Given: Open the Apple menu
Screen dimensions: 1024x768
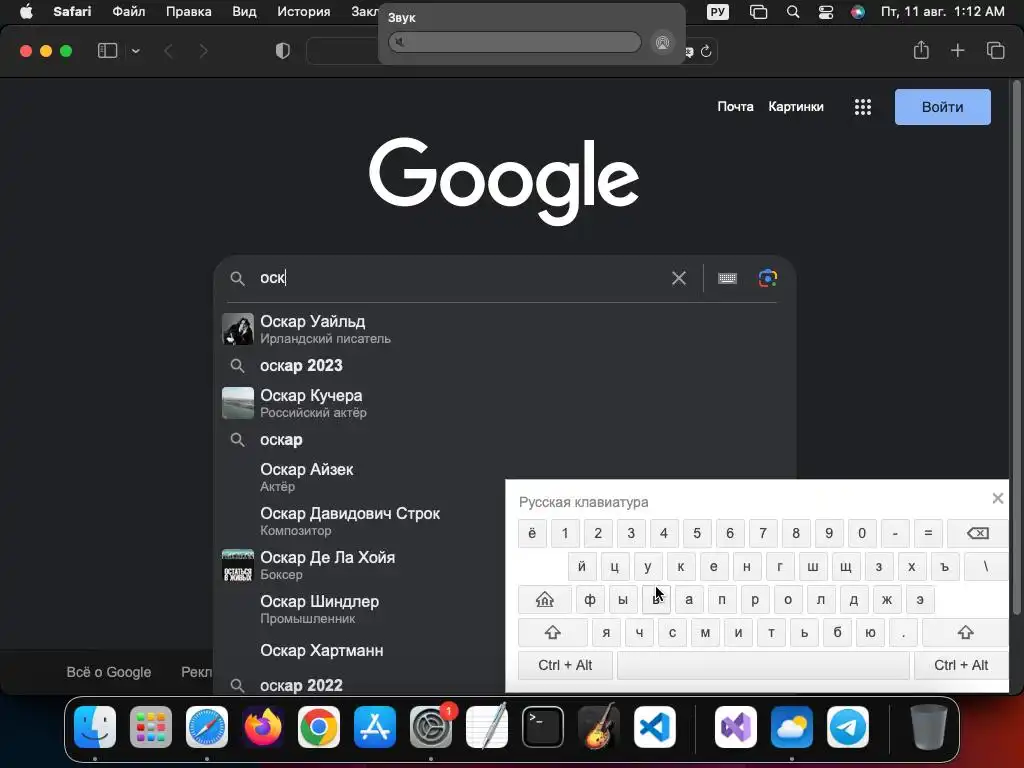Looking at the screenshot, I should tap(26, 11).
